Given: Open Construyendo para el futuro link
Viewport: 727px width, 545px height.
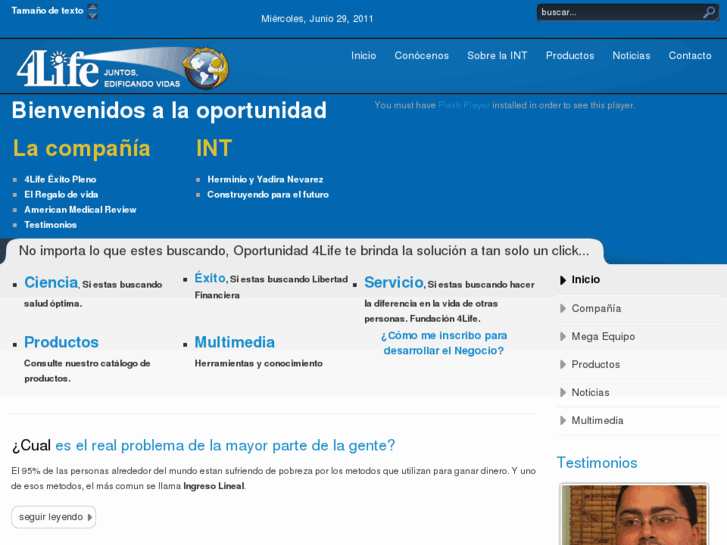Looking at the screenshot, I should pyautogui.click(x=268, y=195).
